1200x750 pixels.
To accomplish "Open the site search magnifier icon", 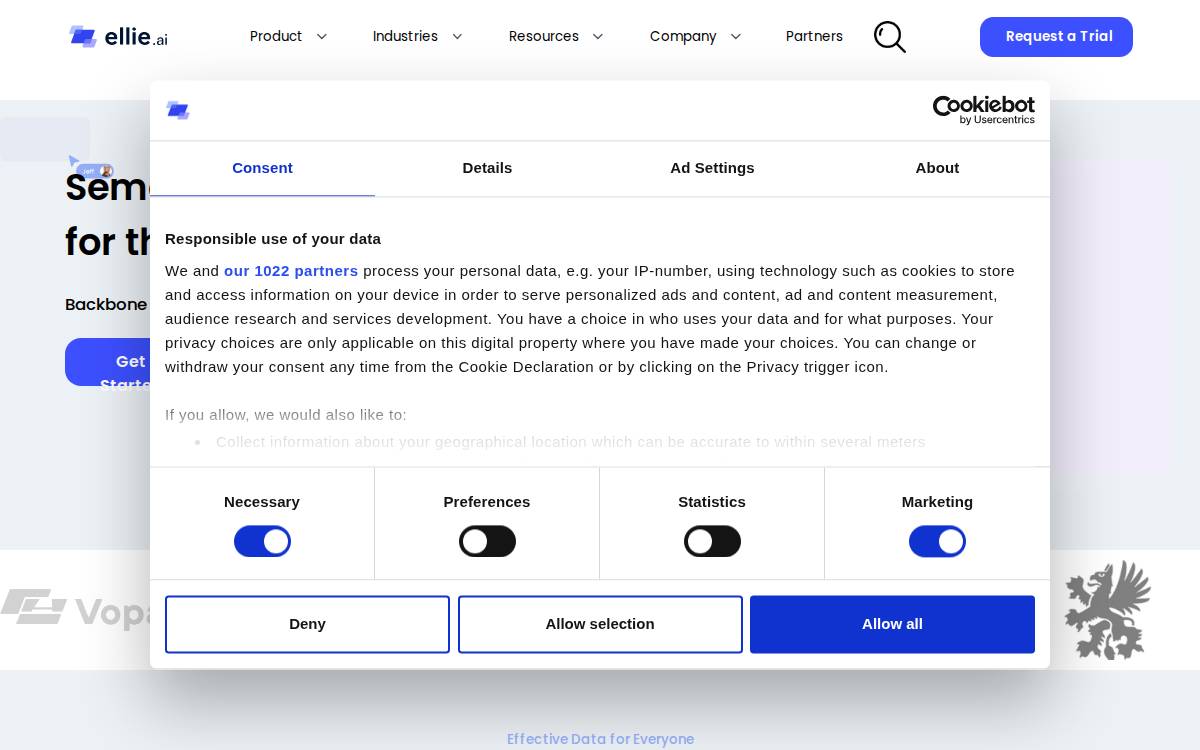I will tap(890, 37).
